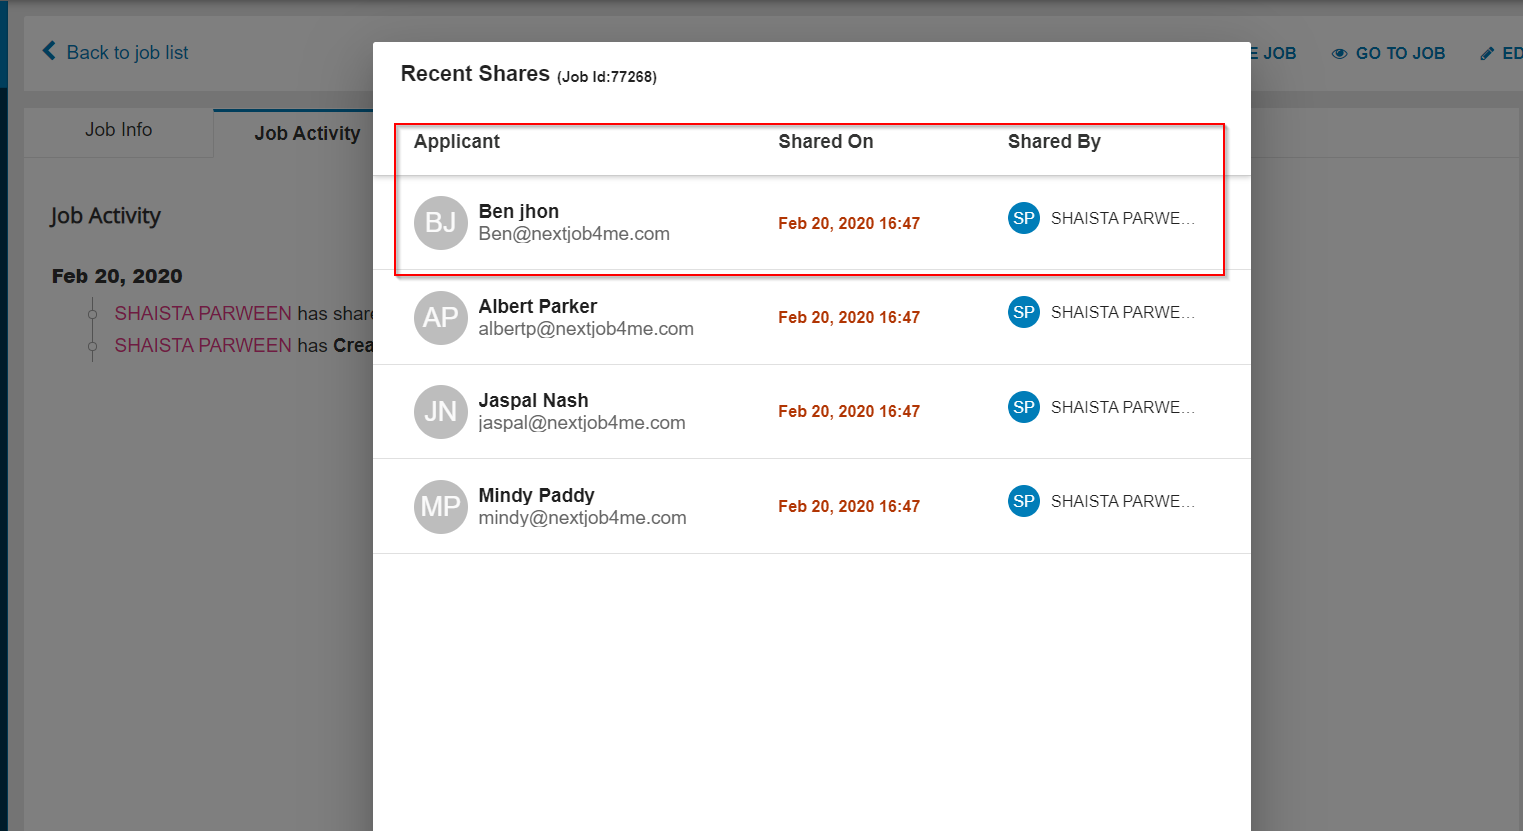Click the back arrow chevron icon

pyautogui.click(x=49, y=51)
